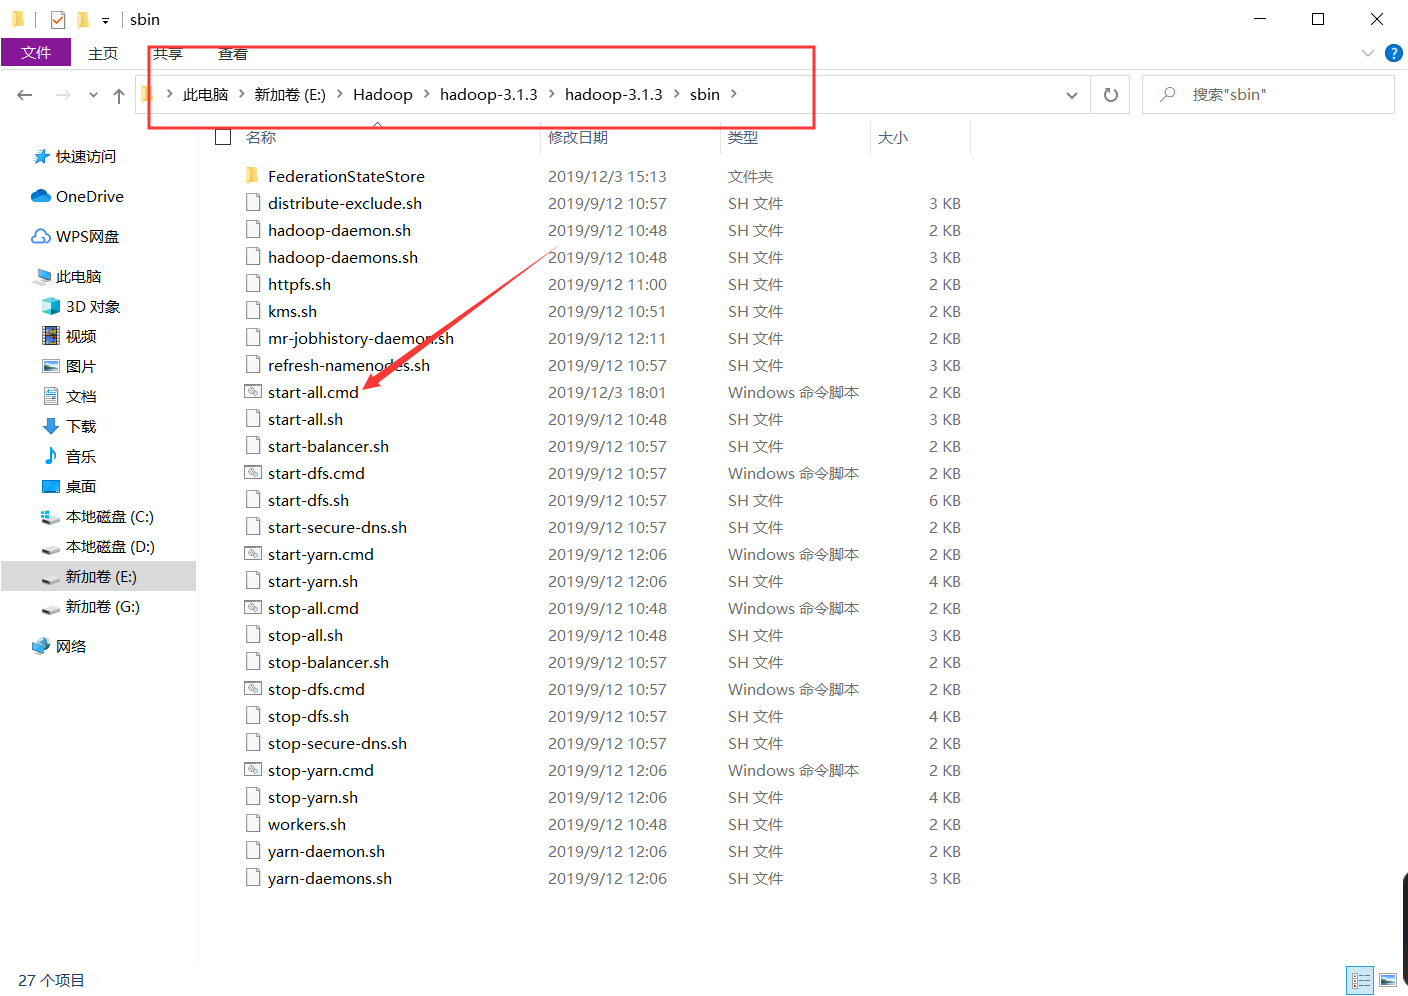
Task: Select WPS网盘 in the navigation pane
Action: tap(86, 236)
